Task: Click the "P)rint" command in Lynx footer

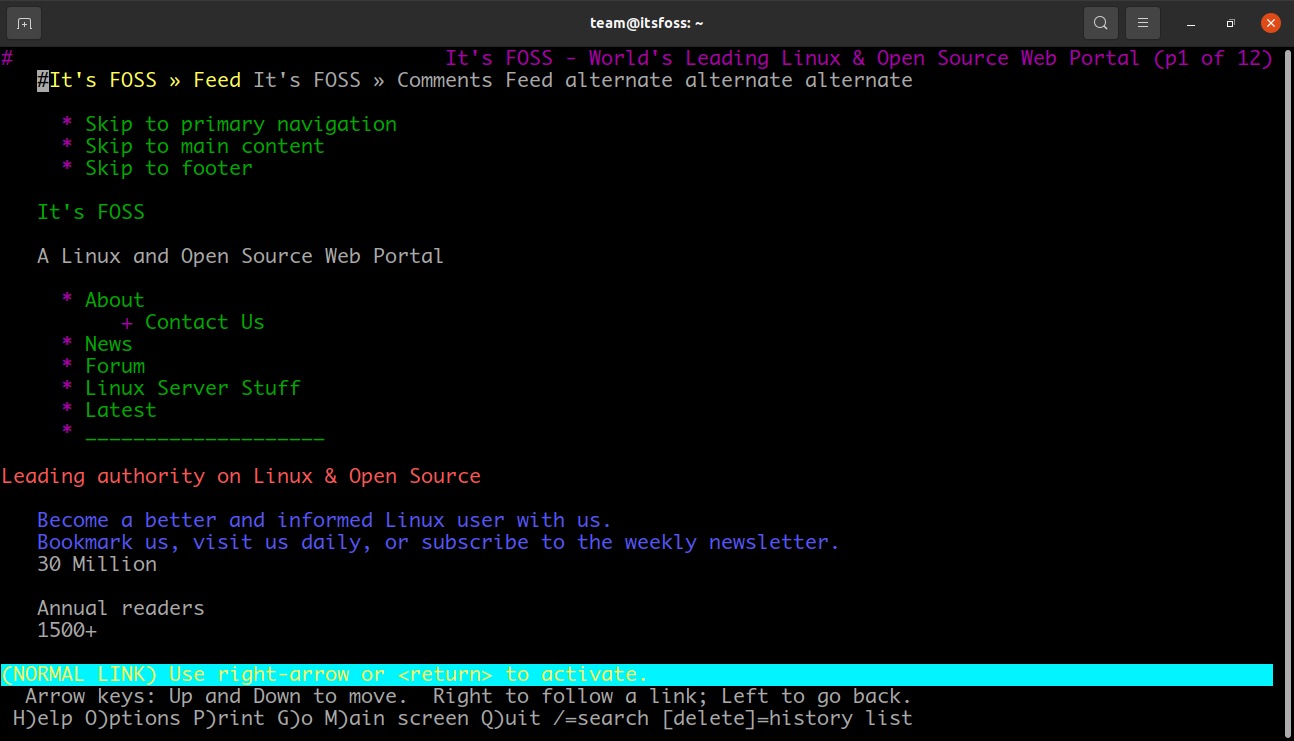Action: [229, 718]
